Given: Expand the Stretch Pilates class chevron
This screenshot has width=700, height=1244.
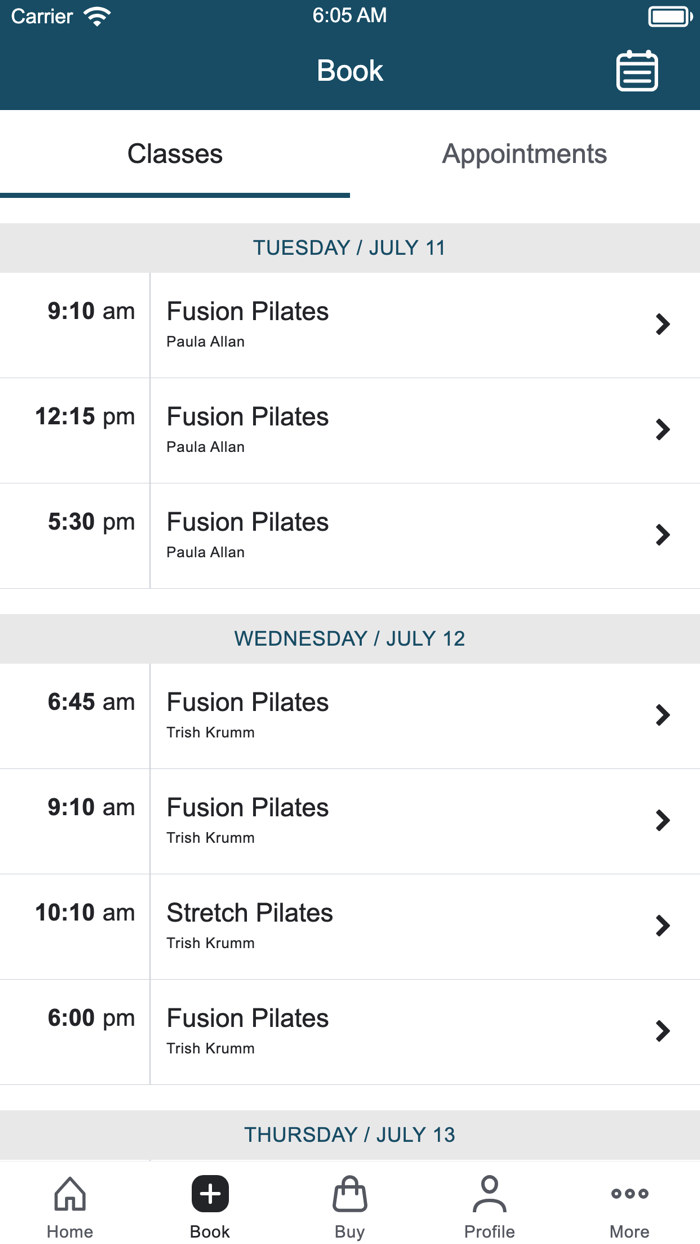Looking at the screenshot, I should point(662,925).
